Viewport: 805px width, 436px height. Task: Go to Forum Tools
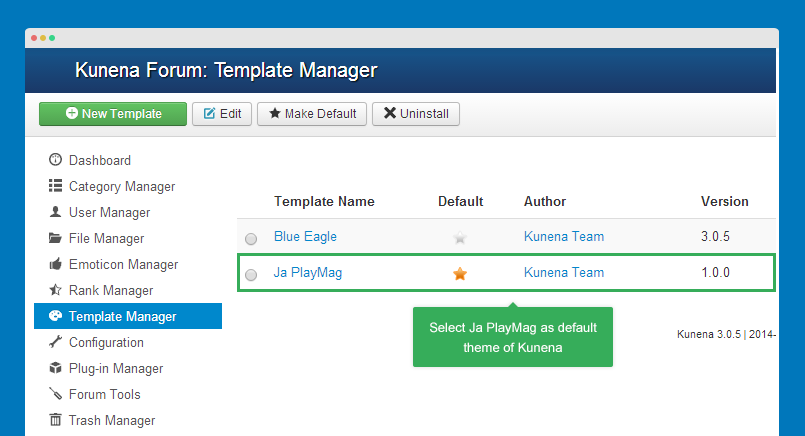105,394
